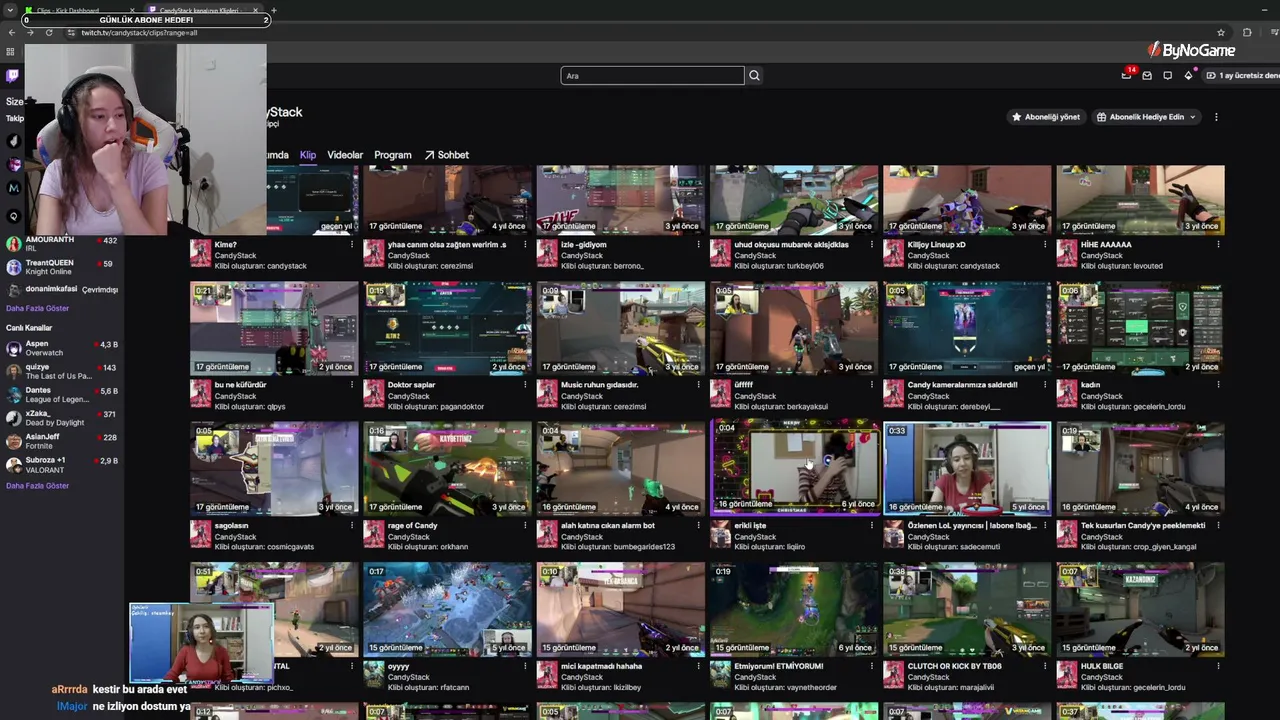The height and width of the screenshot is (720, 1280).
Task: Go back with the browser back arrow
Action: [x=11, y=32]
